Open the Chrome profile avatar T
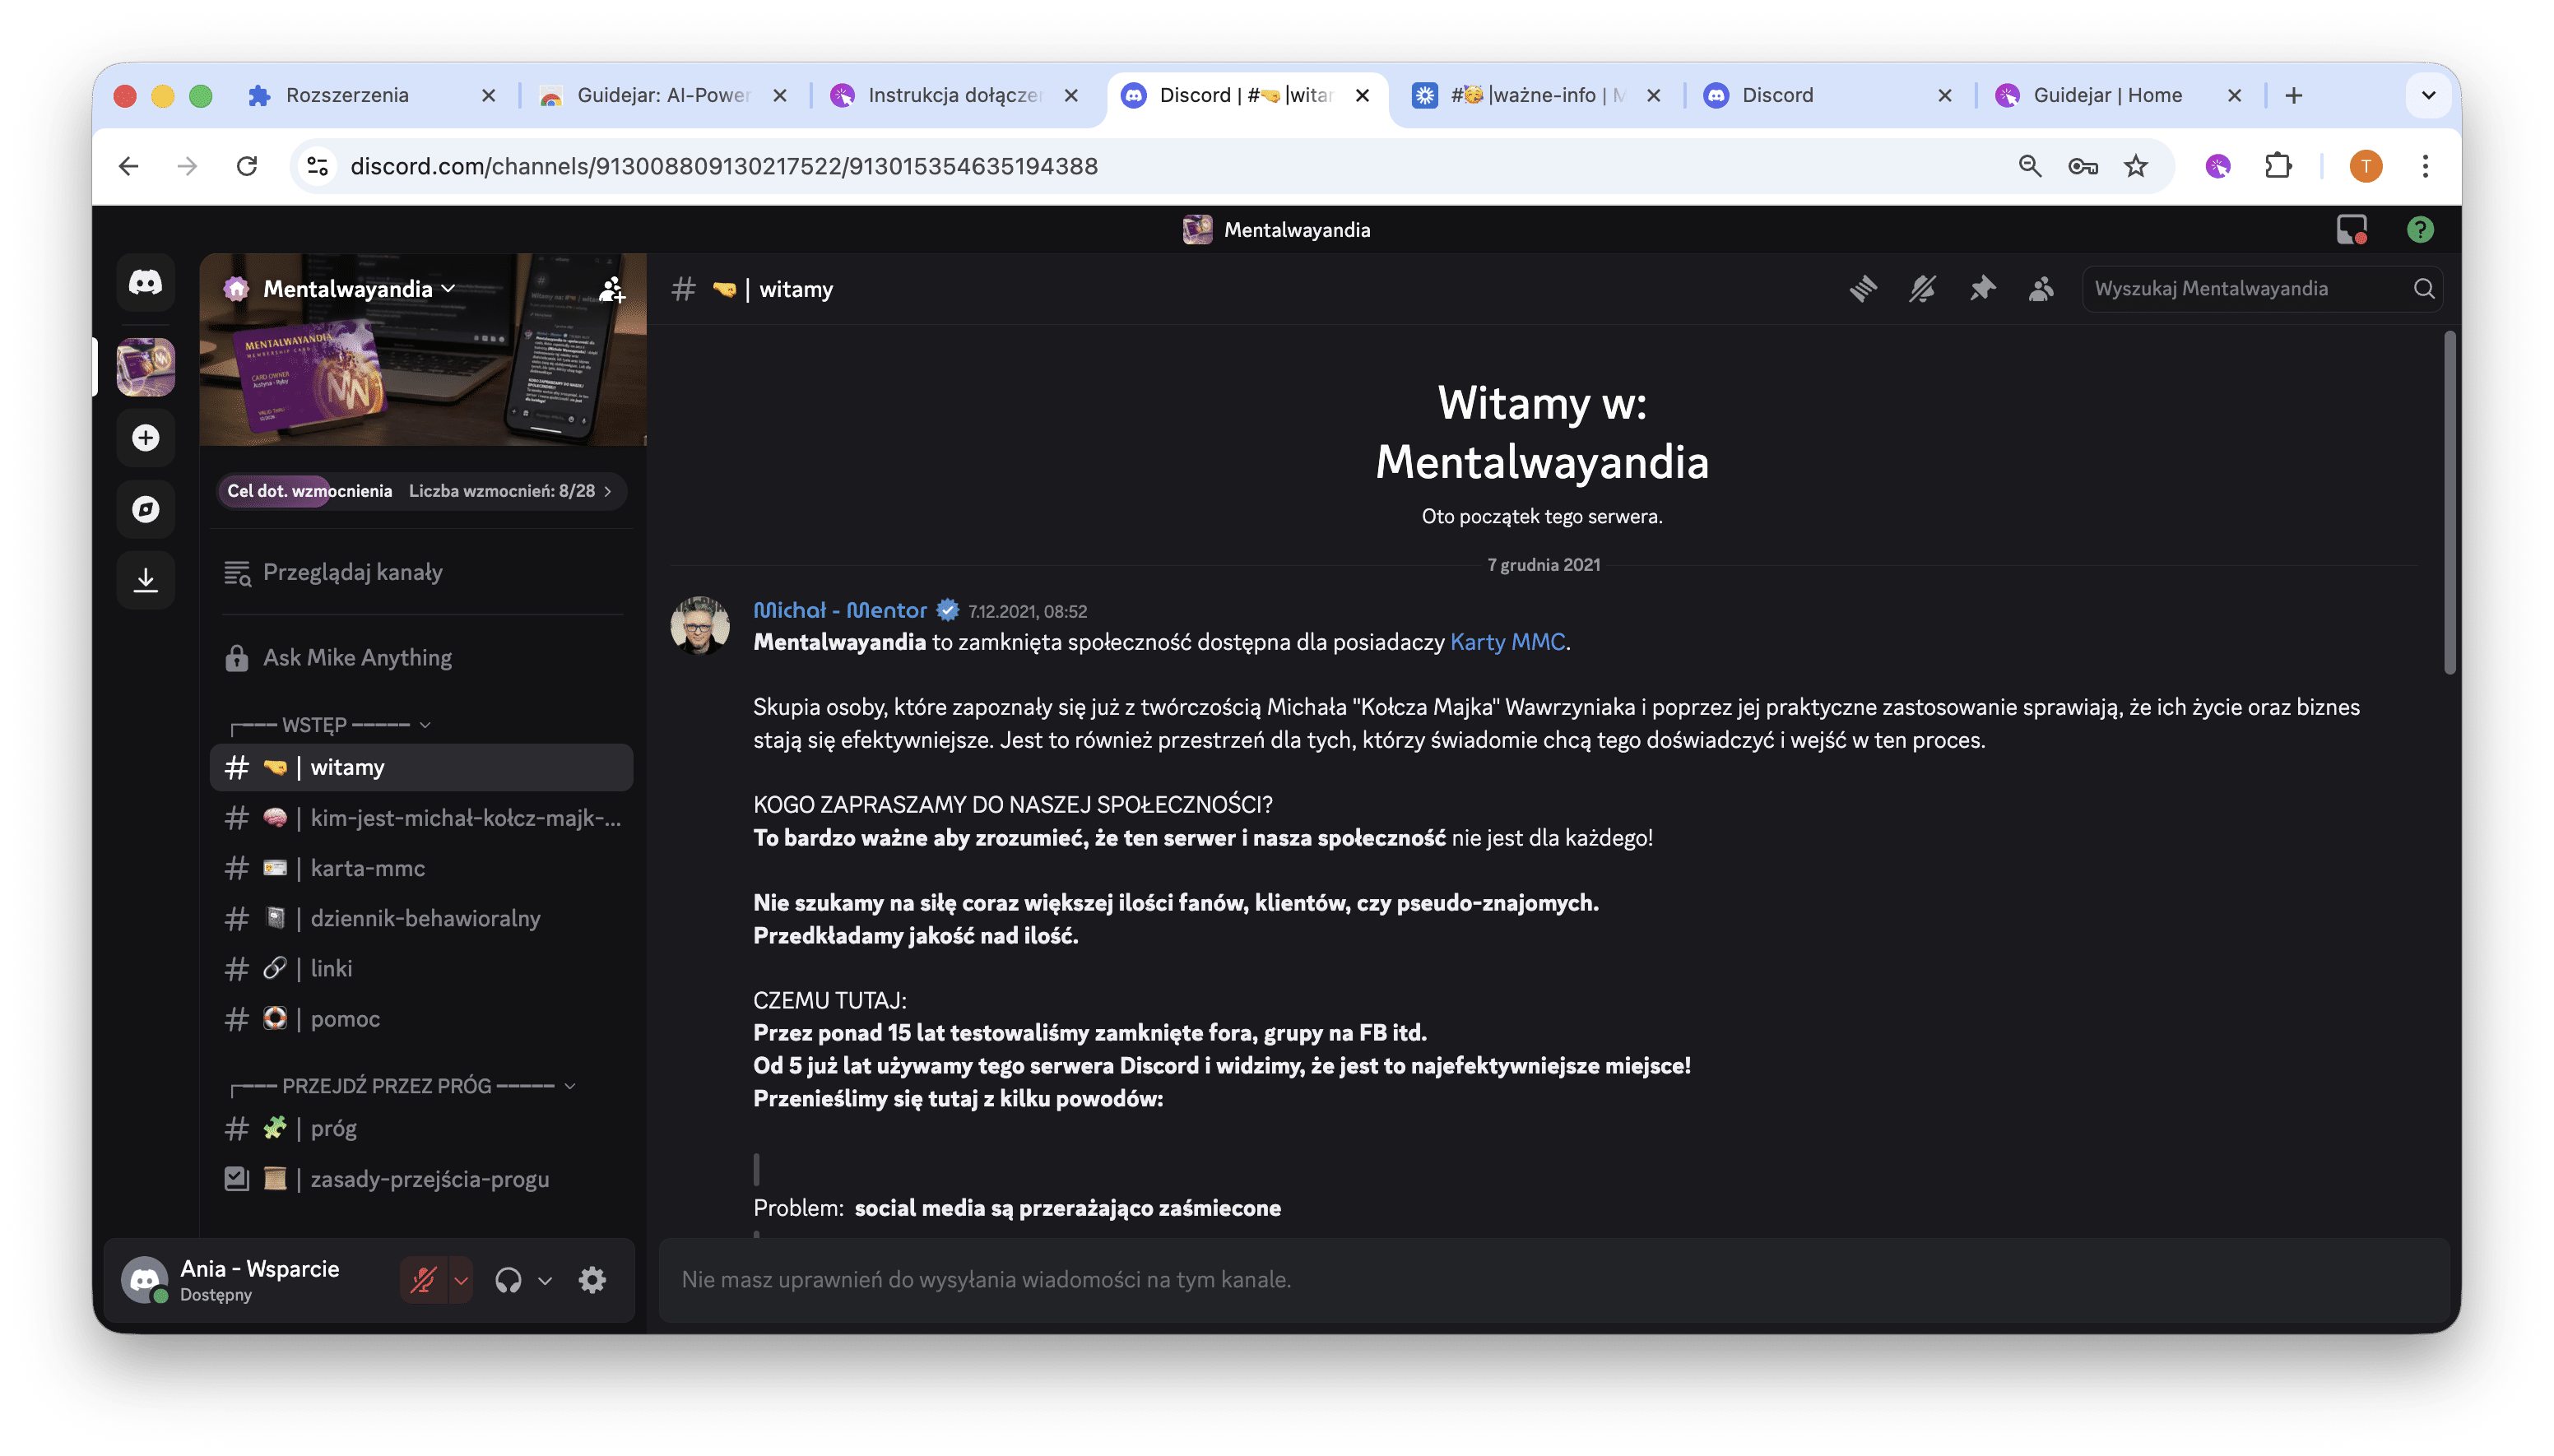 [2365, 166]
